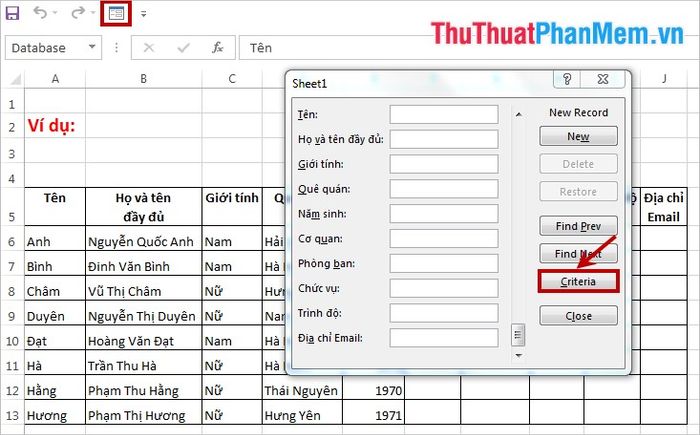Click the Redo arrow icon
The width and height of the screenshot is (700, 435).
click(x=77, y=14)
